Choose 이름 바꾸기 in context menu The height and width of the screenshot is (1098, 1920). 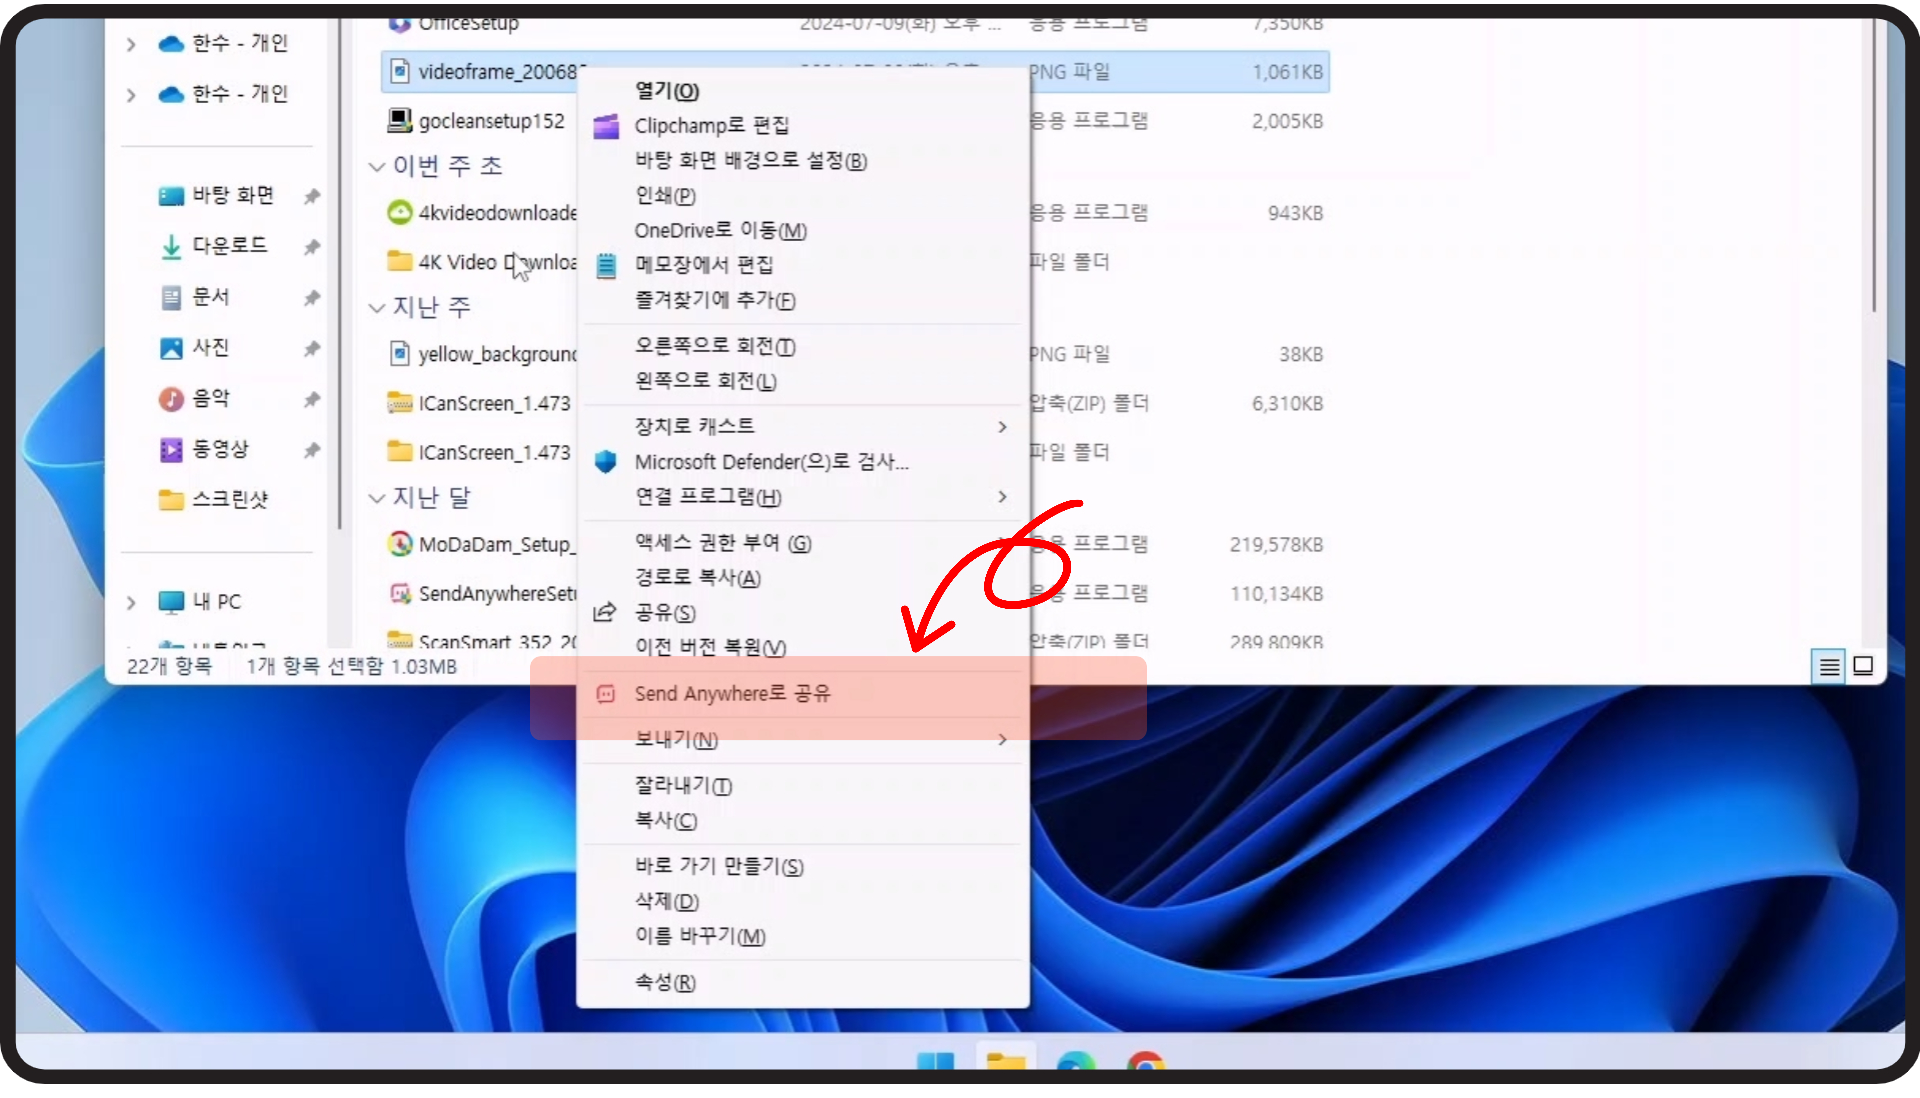click(700, 936)
